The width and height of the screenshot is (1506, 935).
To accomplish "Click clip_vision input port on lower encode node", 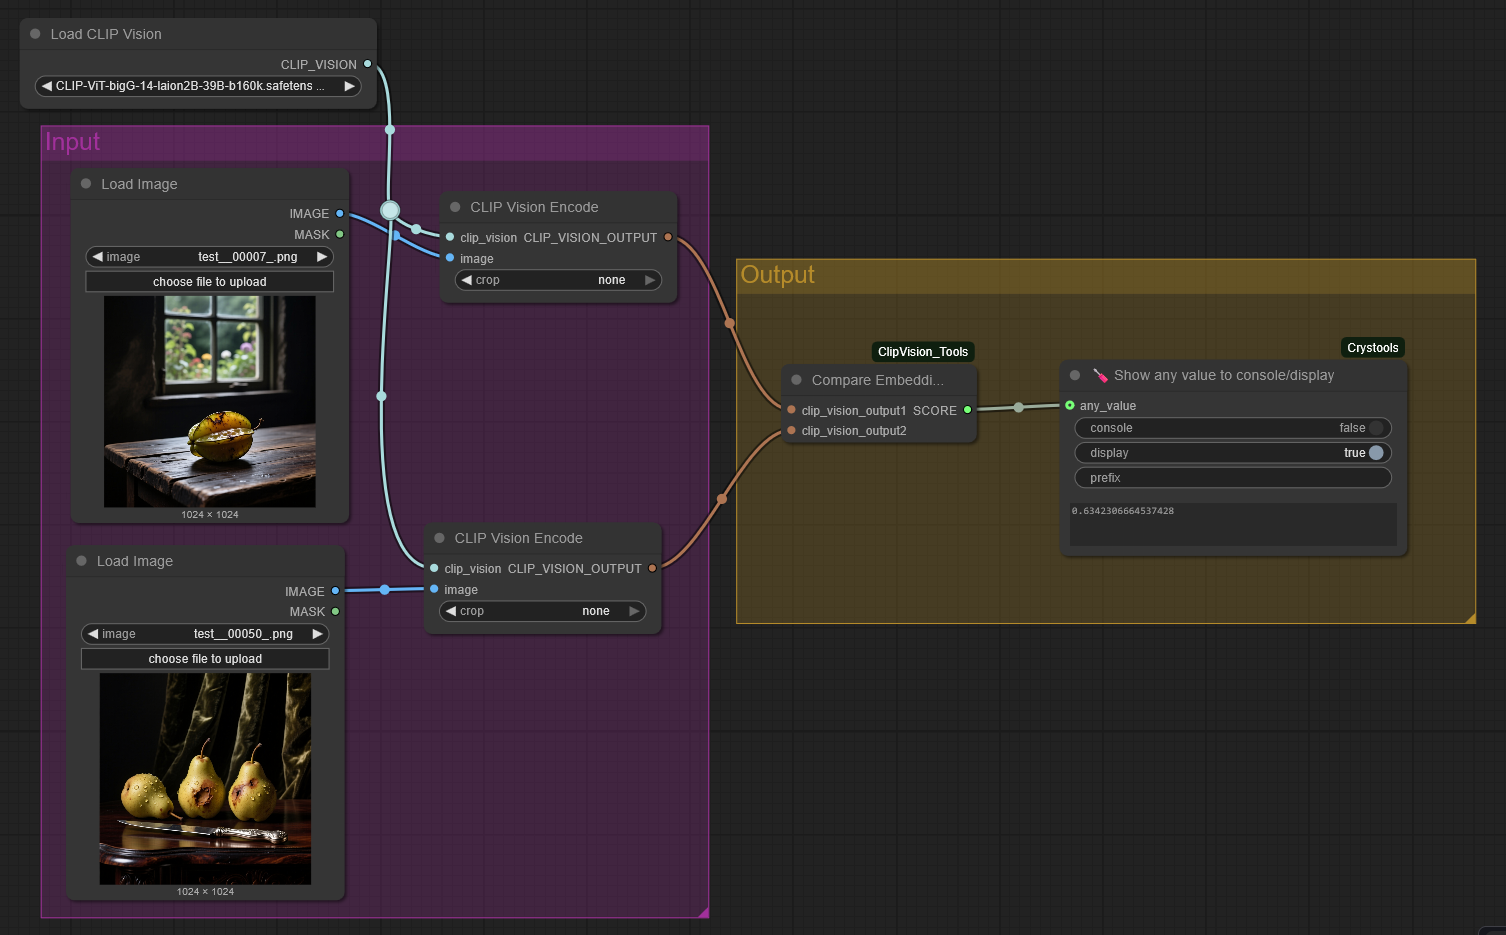I will coord(434,568).
